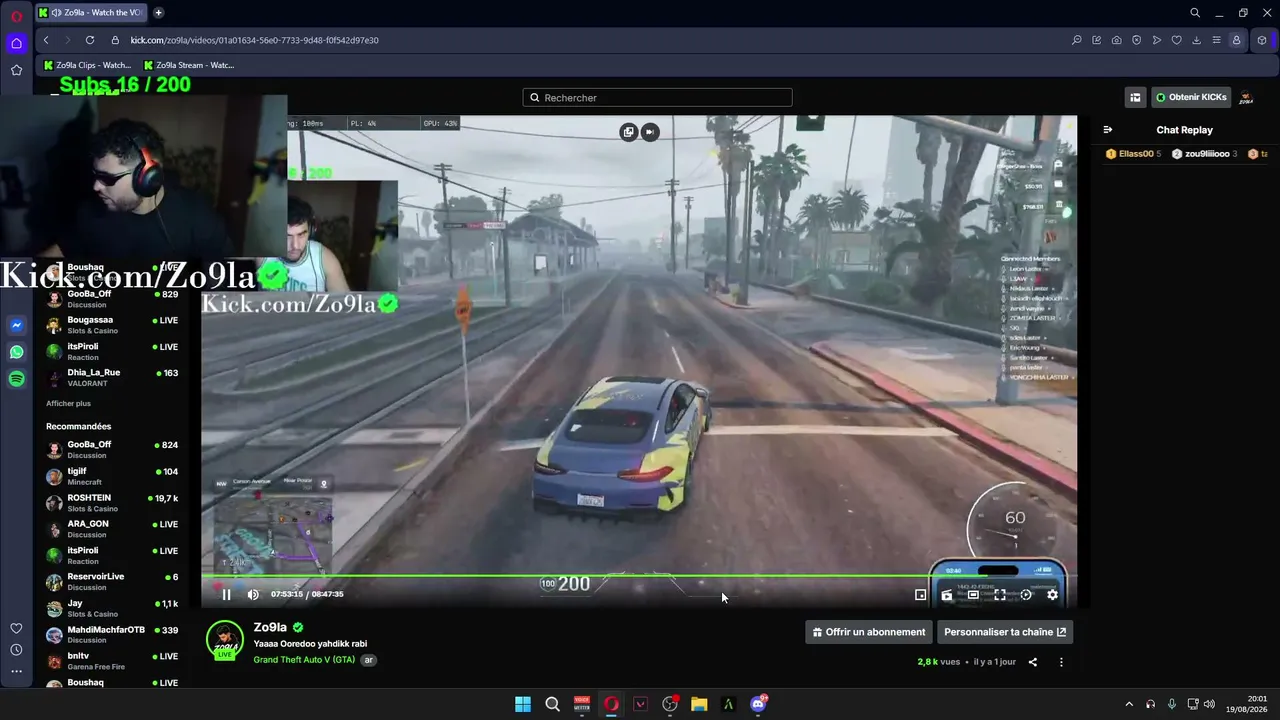Image resolution: width=1280 pixels, height=720 pixels.
Task: Click the Rechercher search field
Action: tap(657, 97)
